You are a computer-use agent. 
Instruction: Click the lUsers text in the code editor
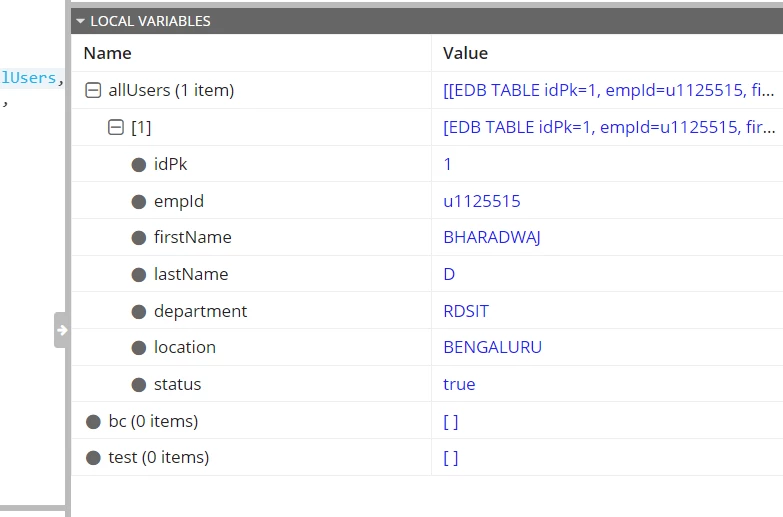coord(28,78)
